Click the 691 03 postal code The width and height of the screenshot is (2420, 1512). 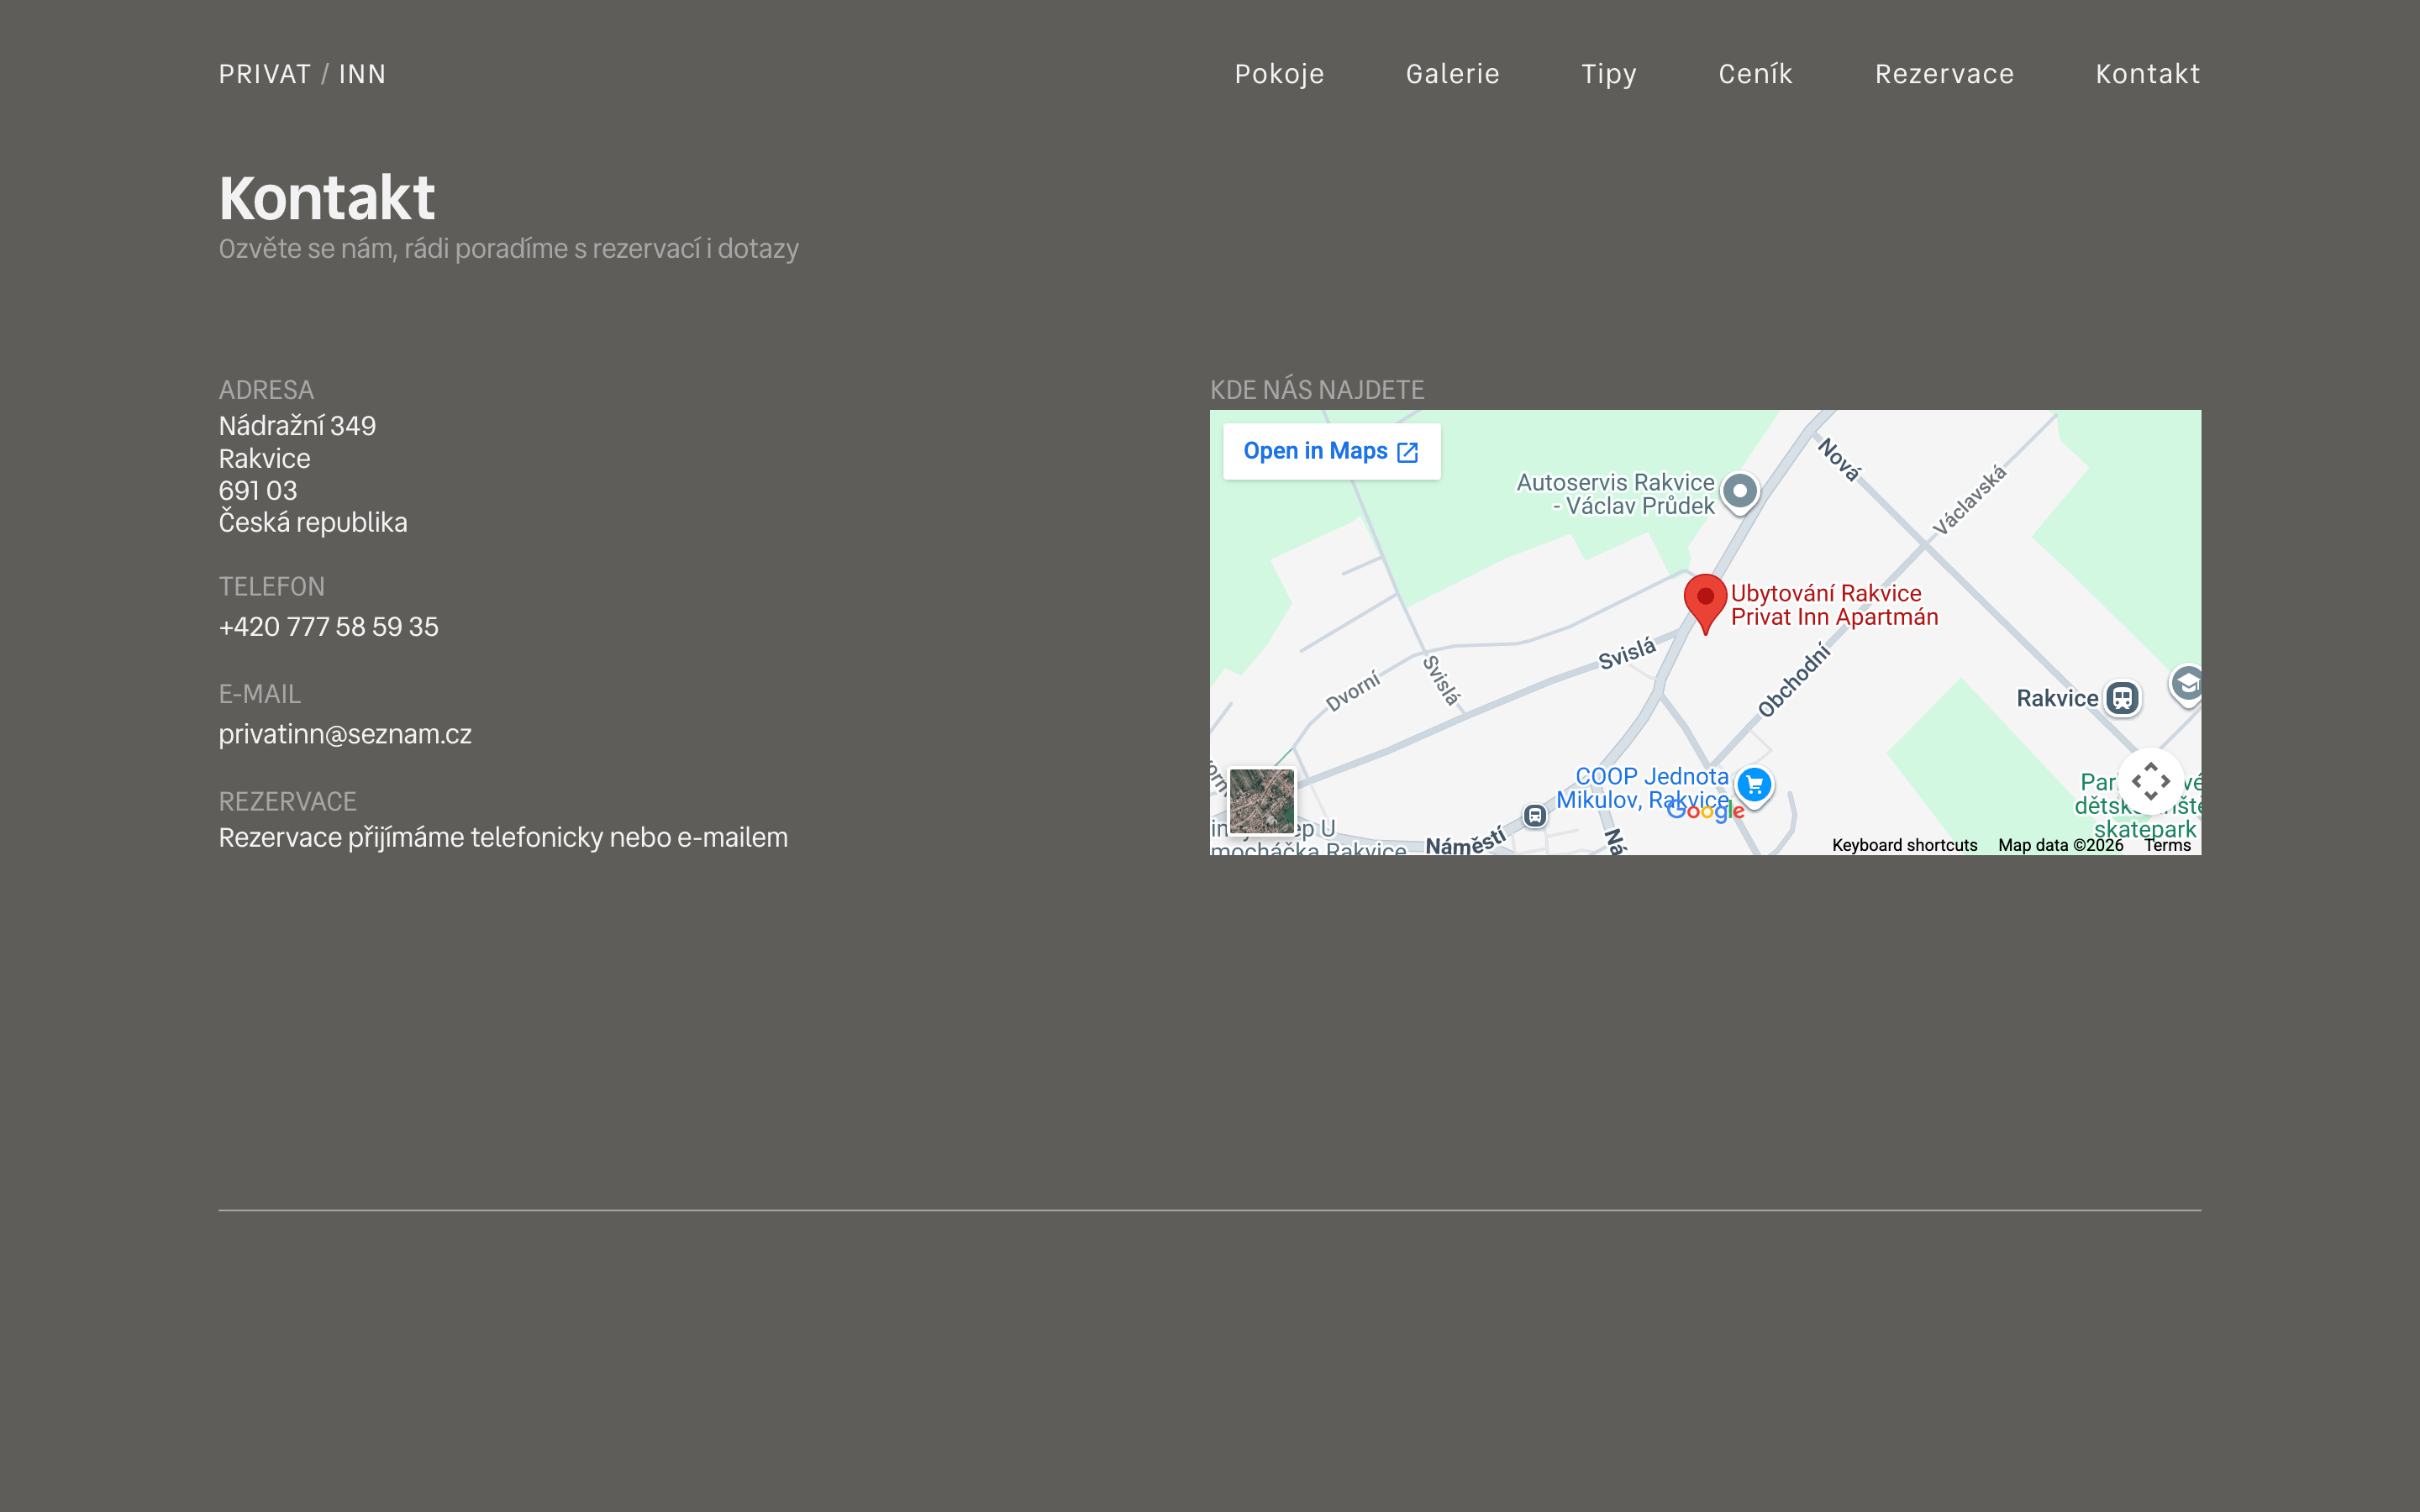(x=258, y=491)
